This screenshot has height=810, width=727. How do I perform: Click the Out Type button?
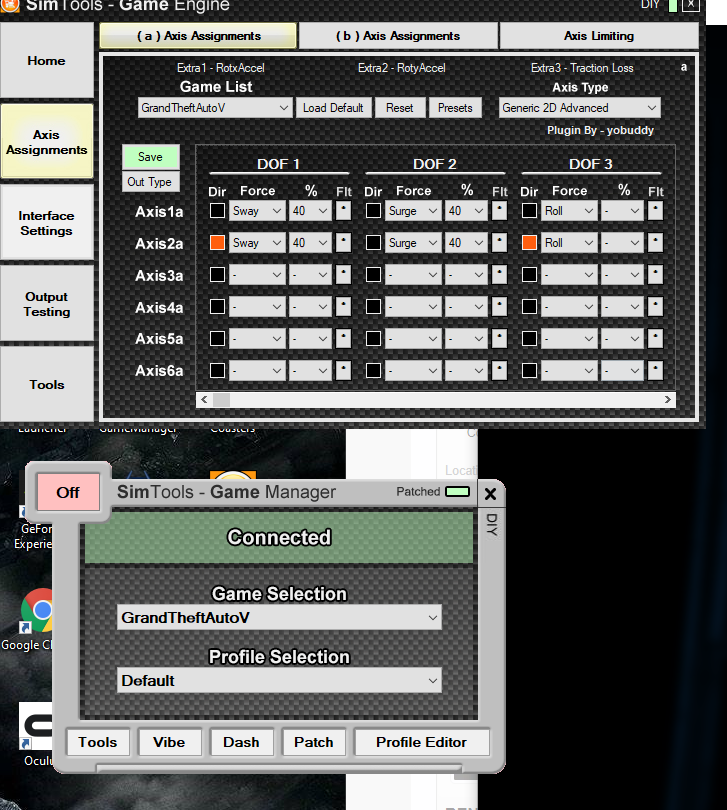(150, 182)
